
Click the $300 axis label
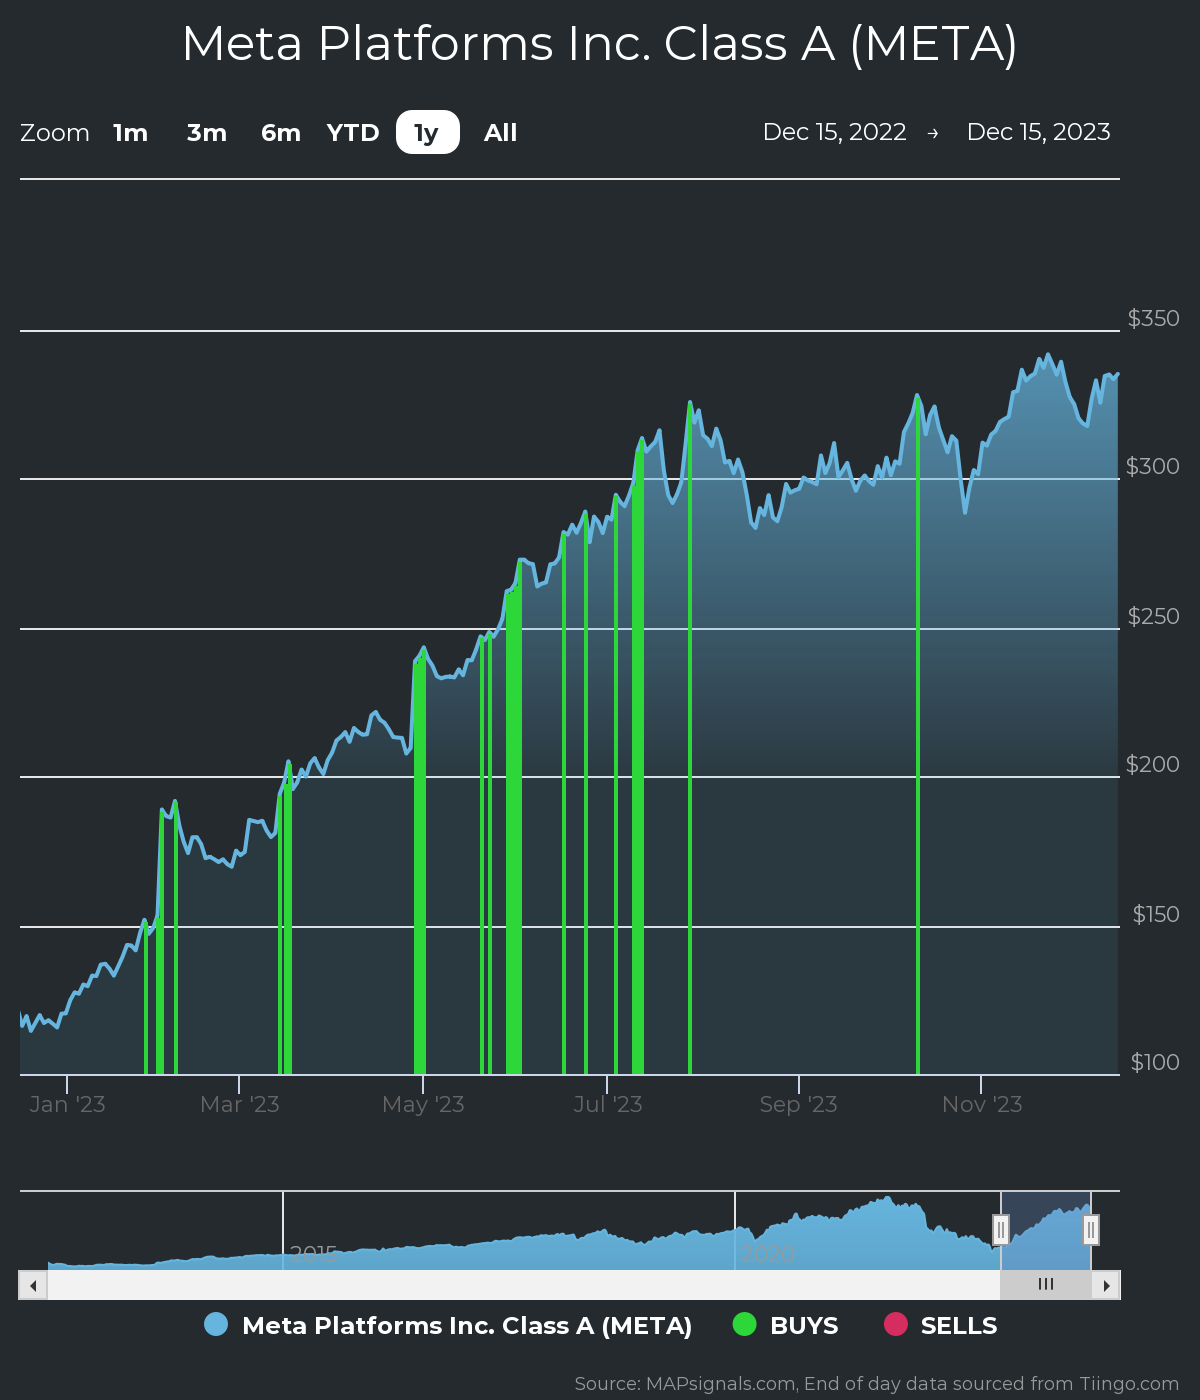(x=1153, y=466)
